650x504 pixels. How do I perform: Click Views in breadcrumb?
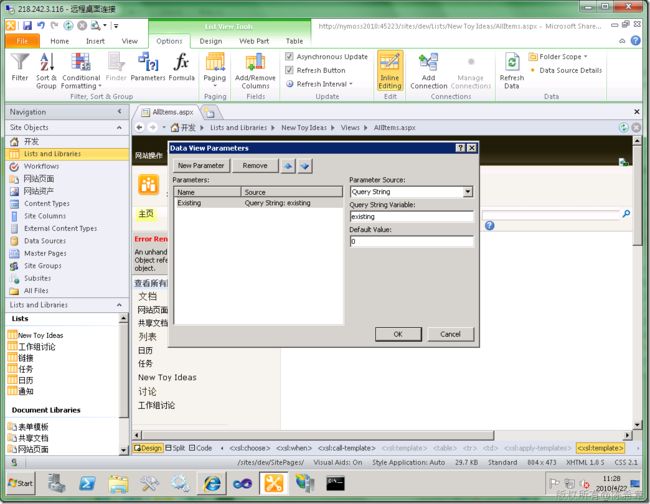(x=350, y=127)
